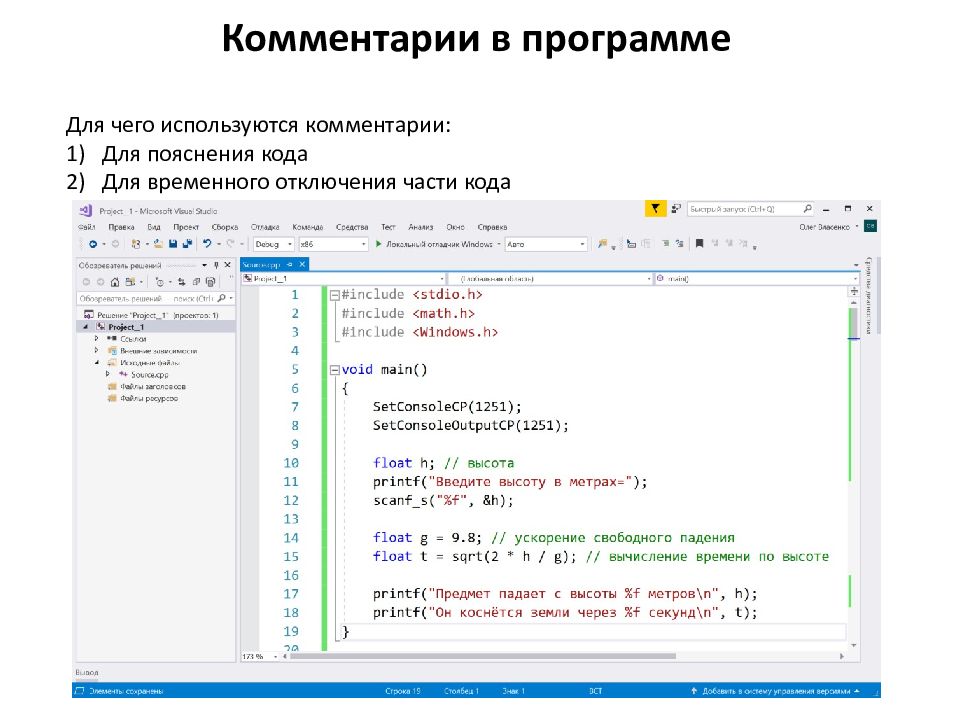Click the Visual Studio logo in title bar

coord(85,211)
